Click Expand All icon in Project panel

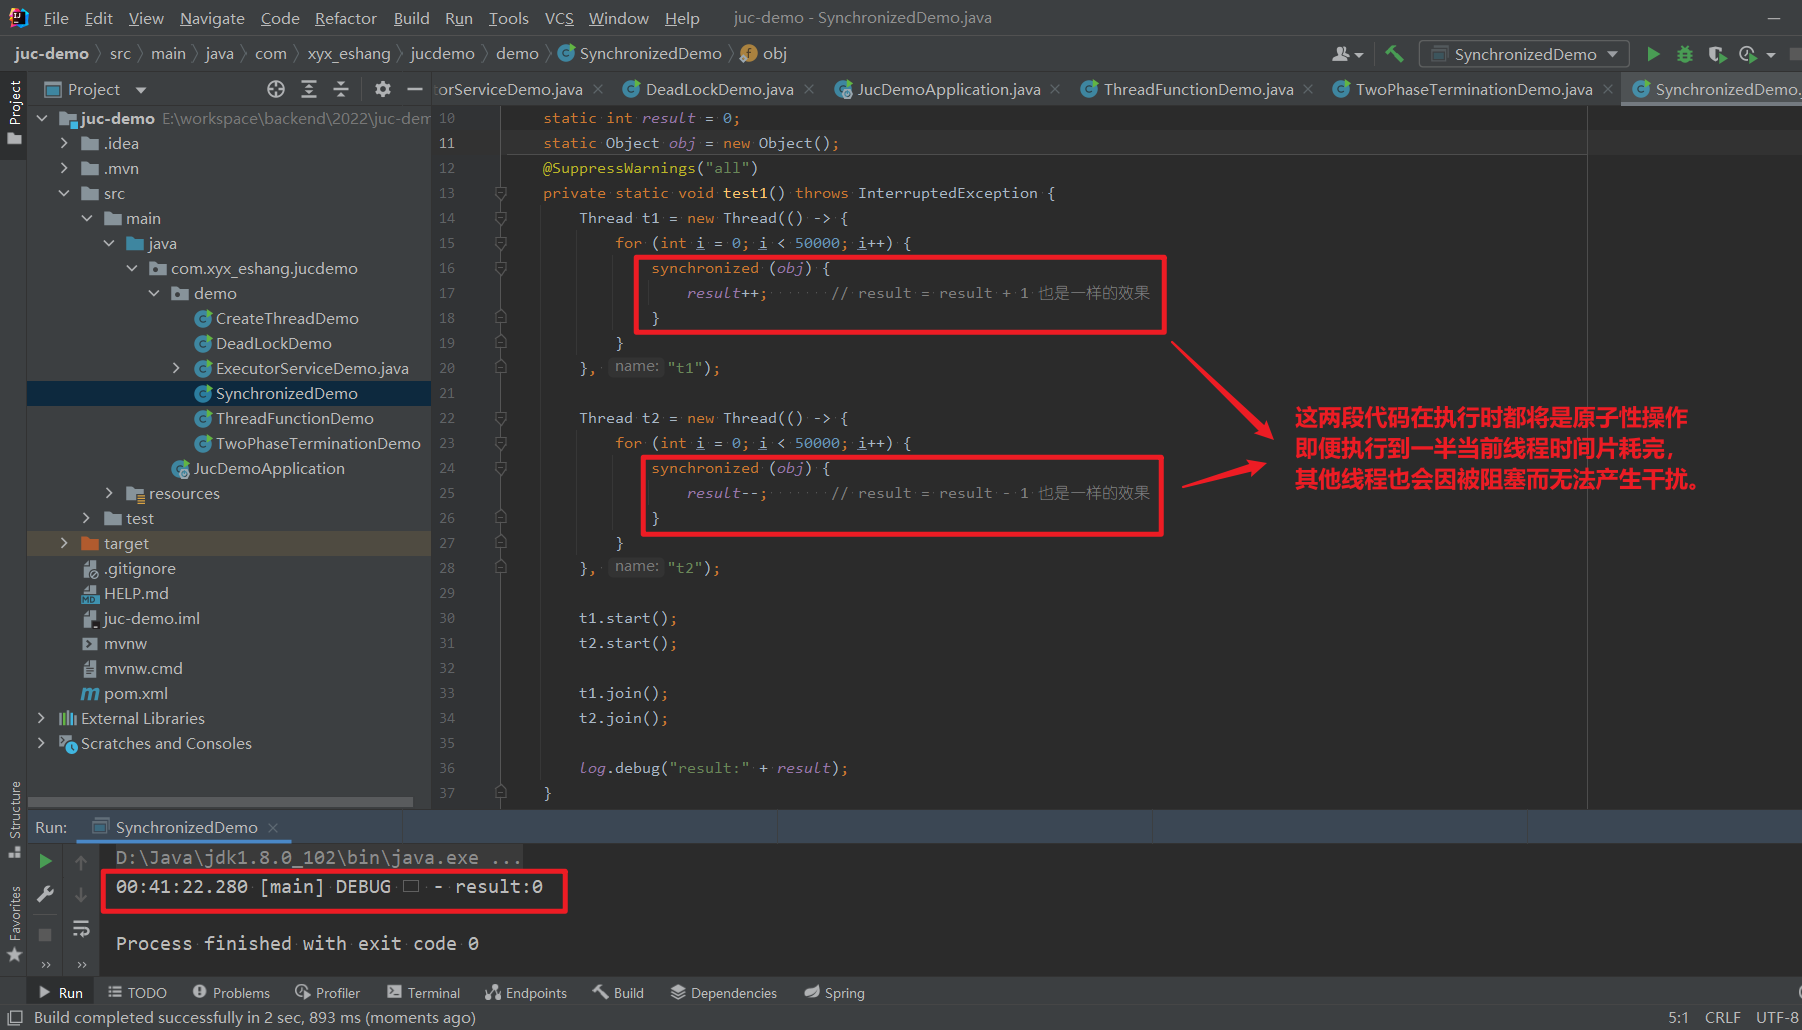[x=309, y=89]
